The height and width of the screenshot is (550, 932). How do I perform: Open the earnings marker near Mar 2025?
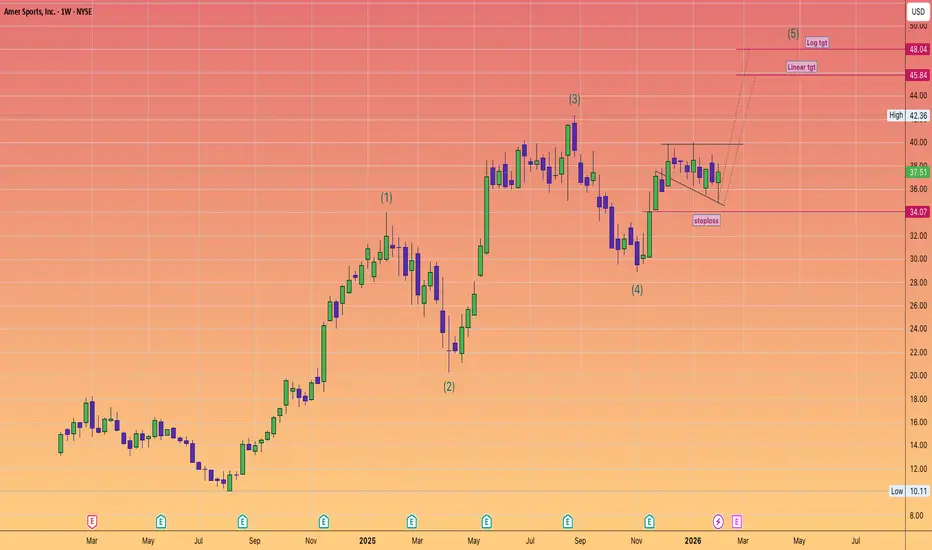(412, 522)
